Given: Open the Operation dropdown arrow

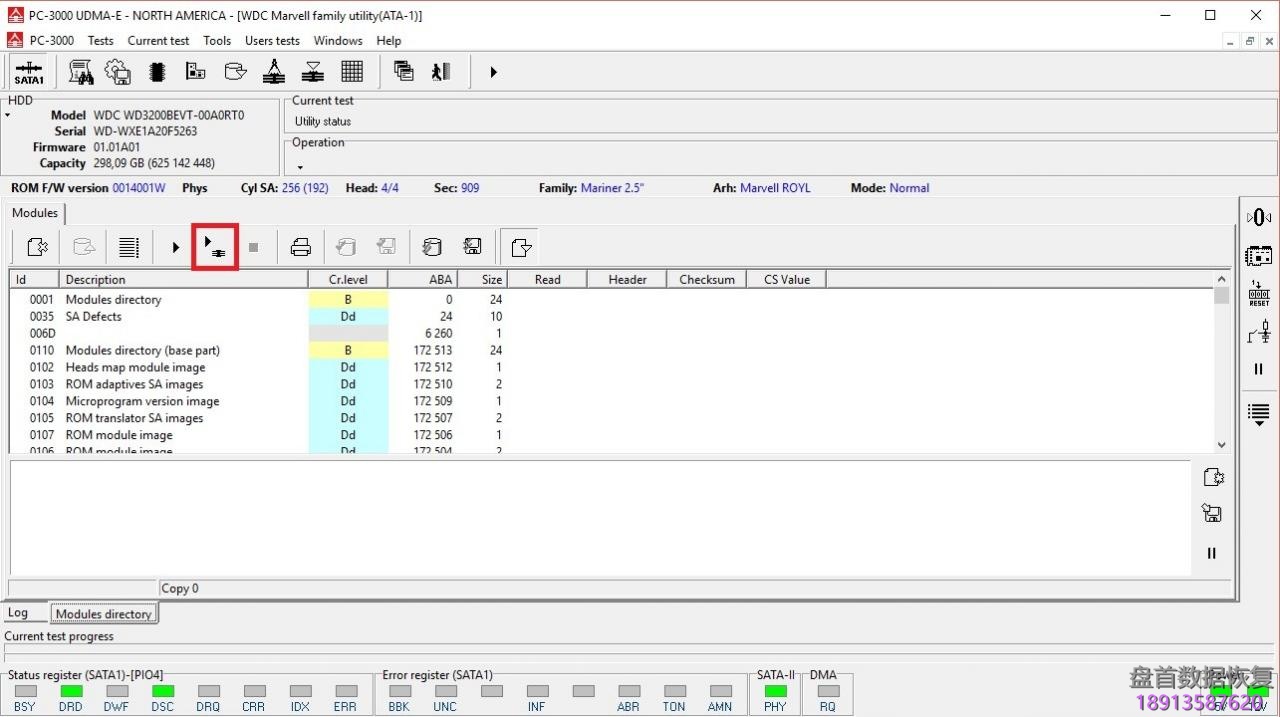Looking at the screenshot, I should click(x=300, y=167).
